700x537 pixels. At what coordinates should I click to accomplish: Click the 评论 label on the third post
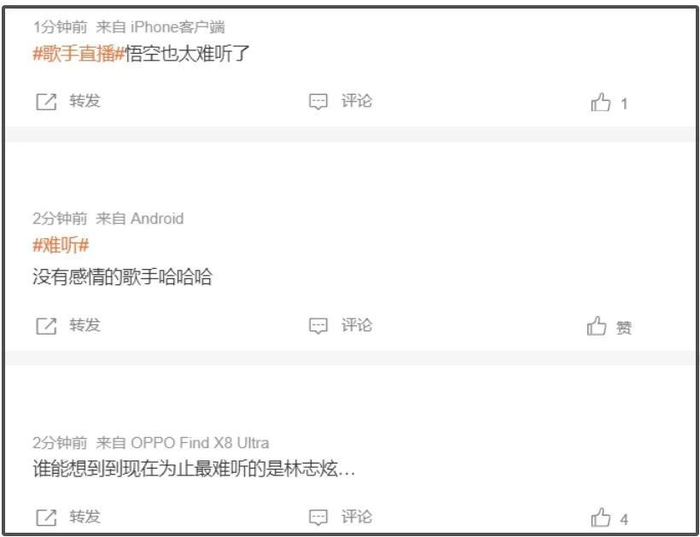[357, 516]
